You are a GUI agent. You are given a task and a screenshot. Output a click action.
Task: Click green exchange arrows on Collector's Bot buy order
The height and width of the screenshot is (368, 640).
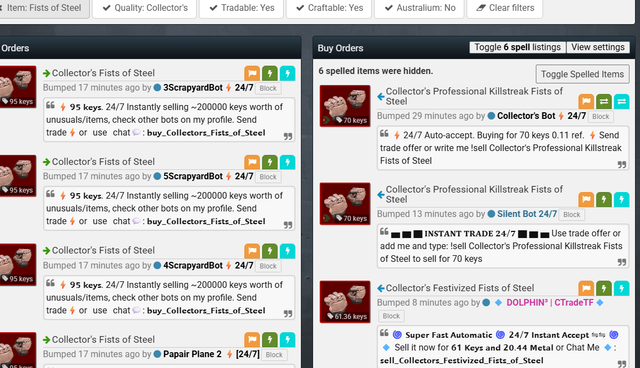coord(604,101)
